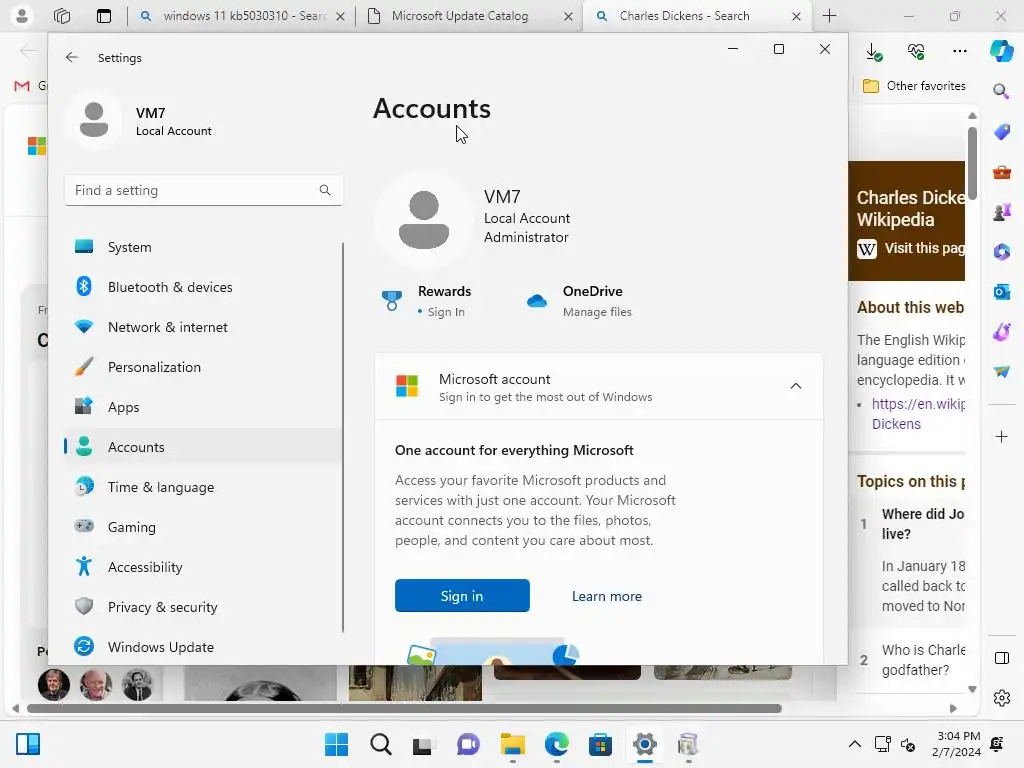Select Apps in the Settings sidebar
This screenshot has width=1024, height=768.
tap(203, 407)
